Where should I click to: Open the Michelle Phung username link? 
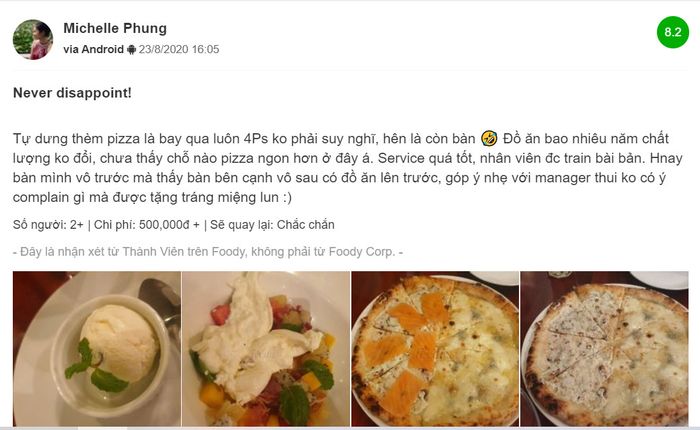115,28
